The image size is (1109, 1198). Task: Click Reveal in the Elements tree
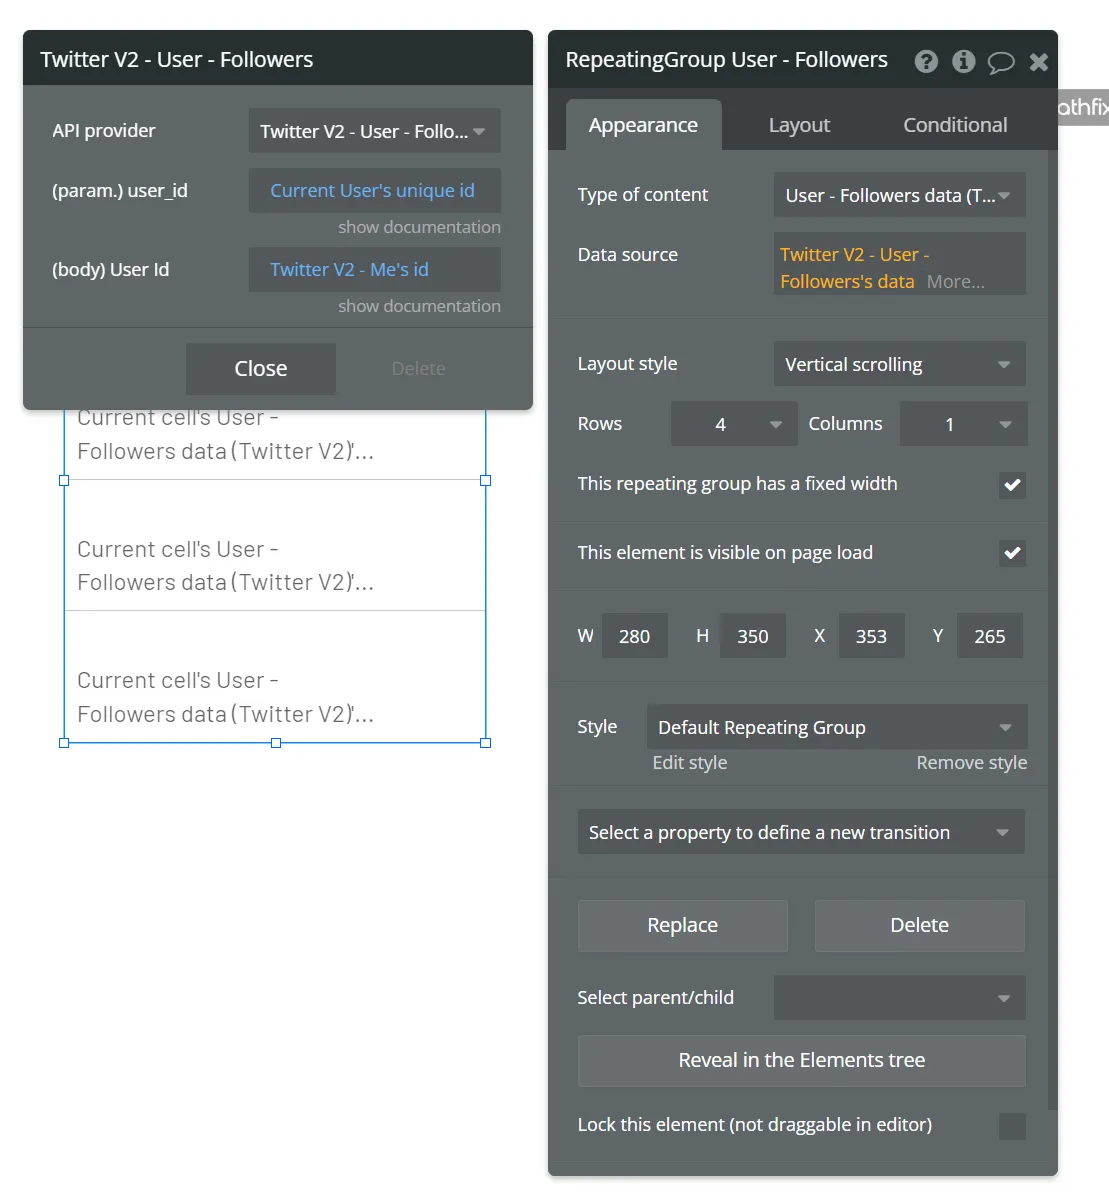(801, 1060)
